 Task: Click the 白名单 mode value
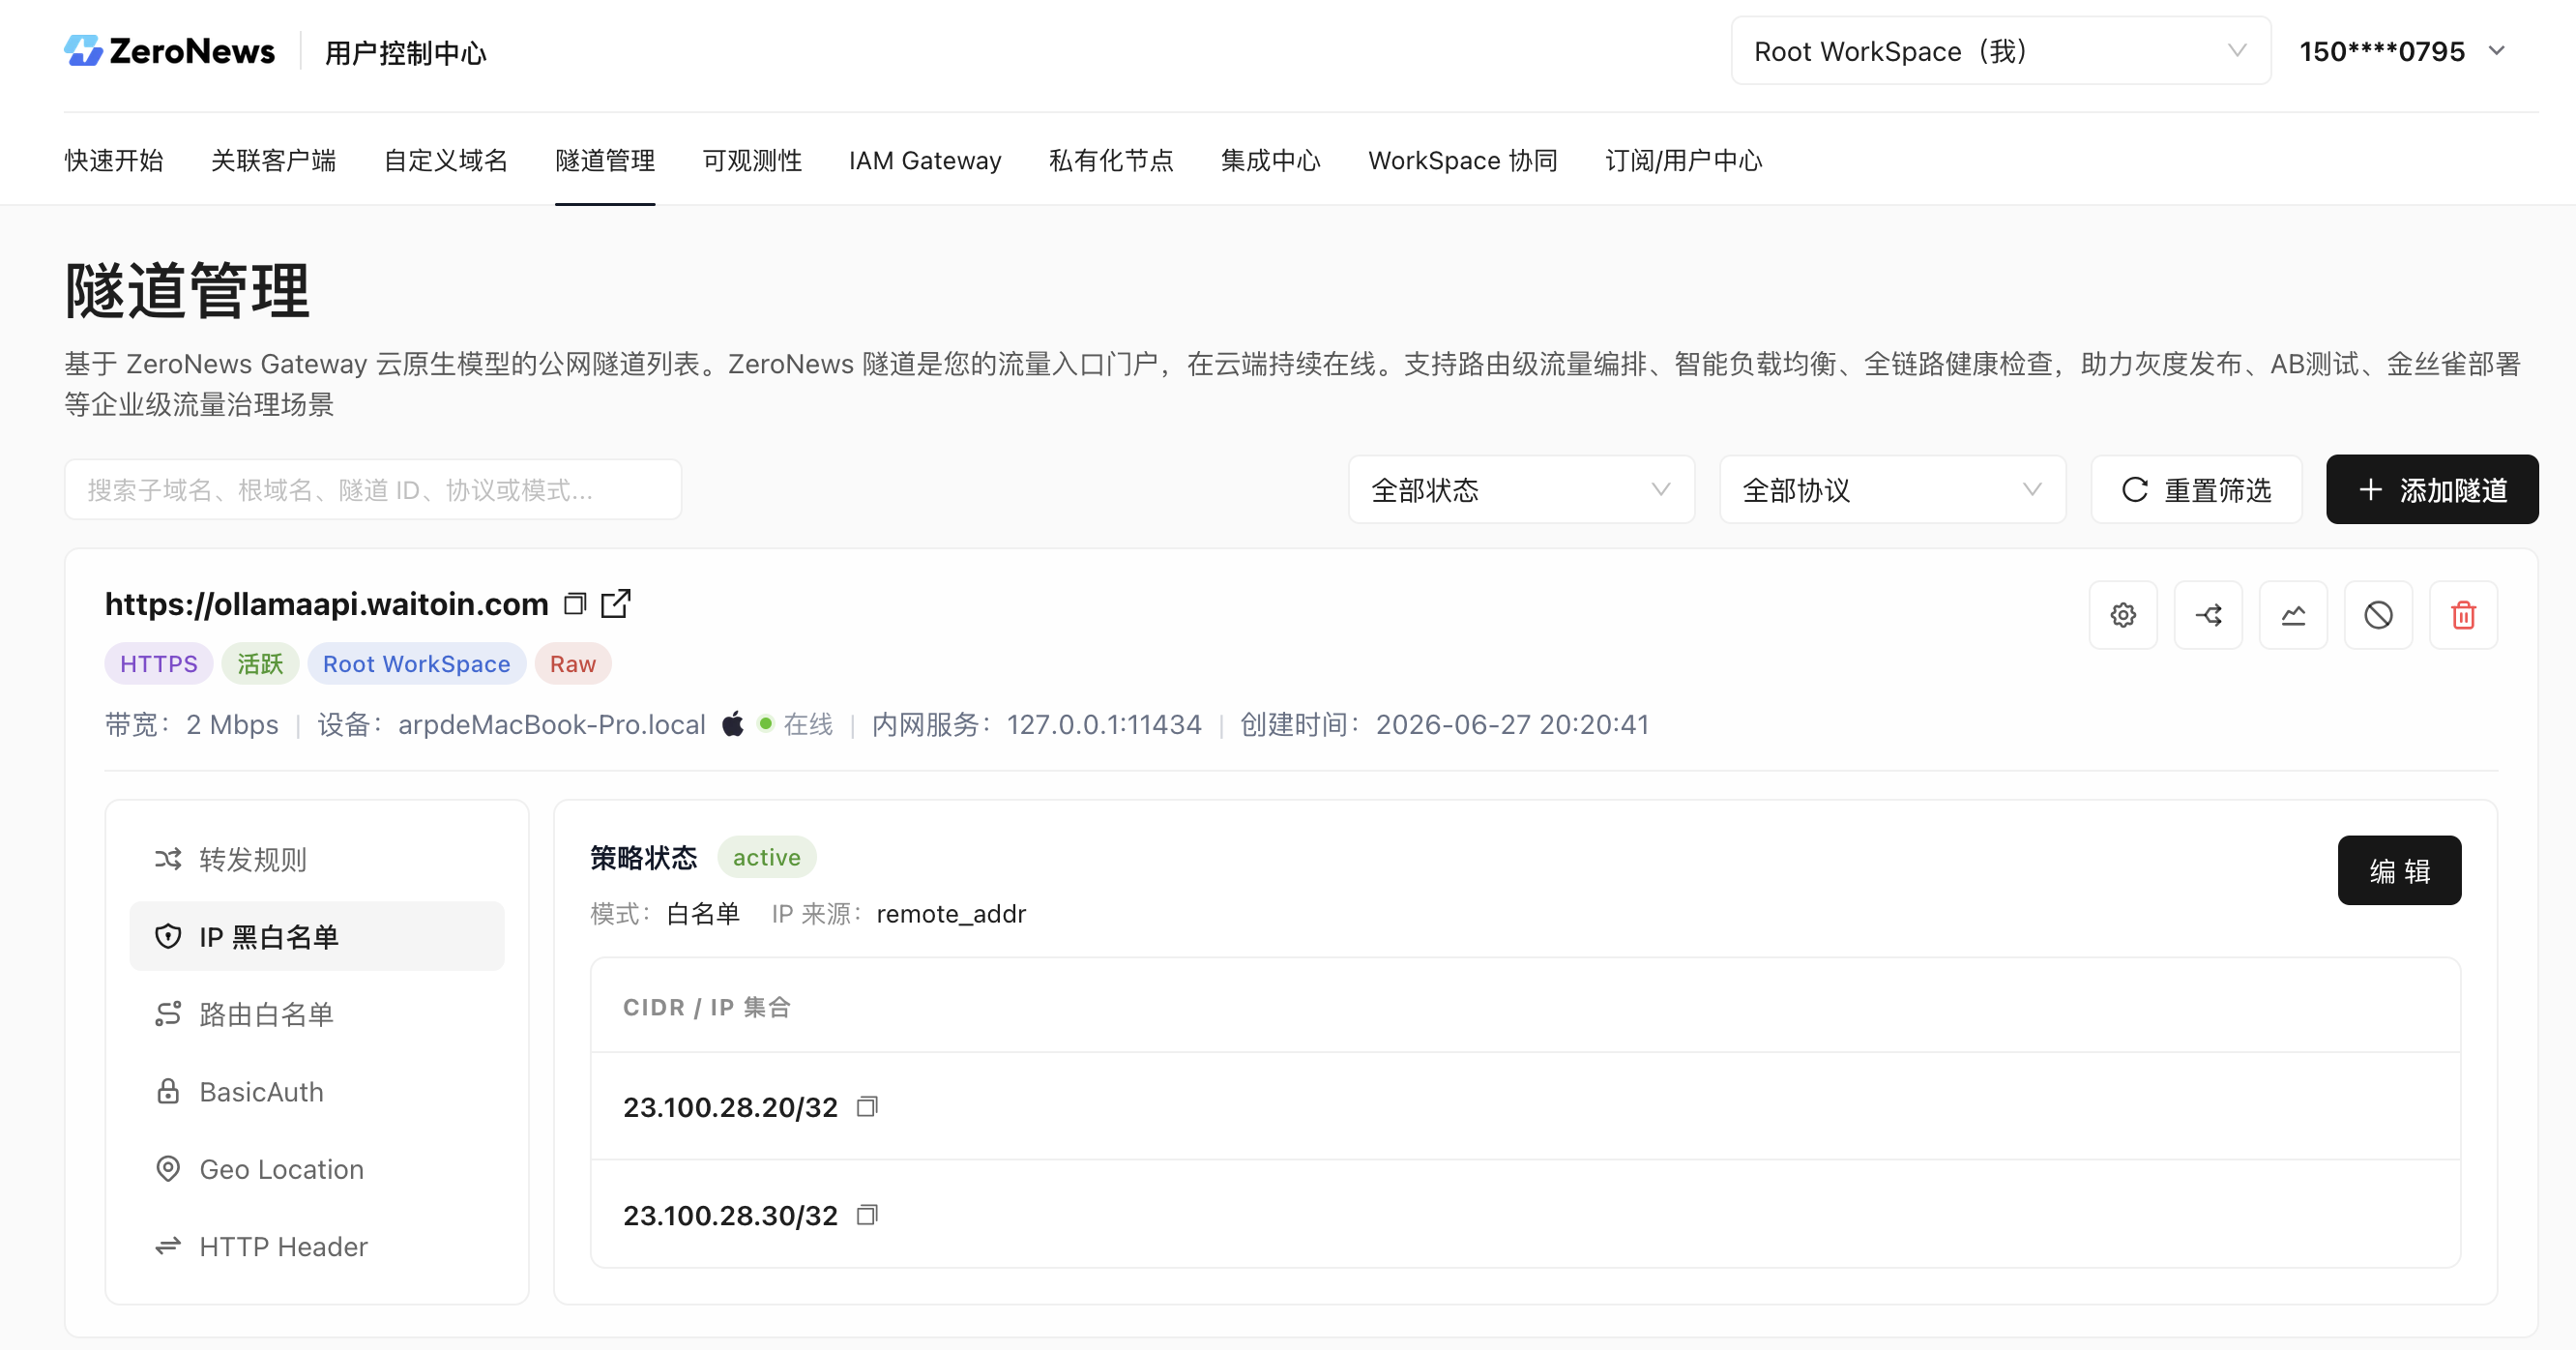(703, 914)
